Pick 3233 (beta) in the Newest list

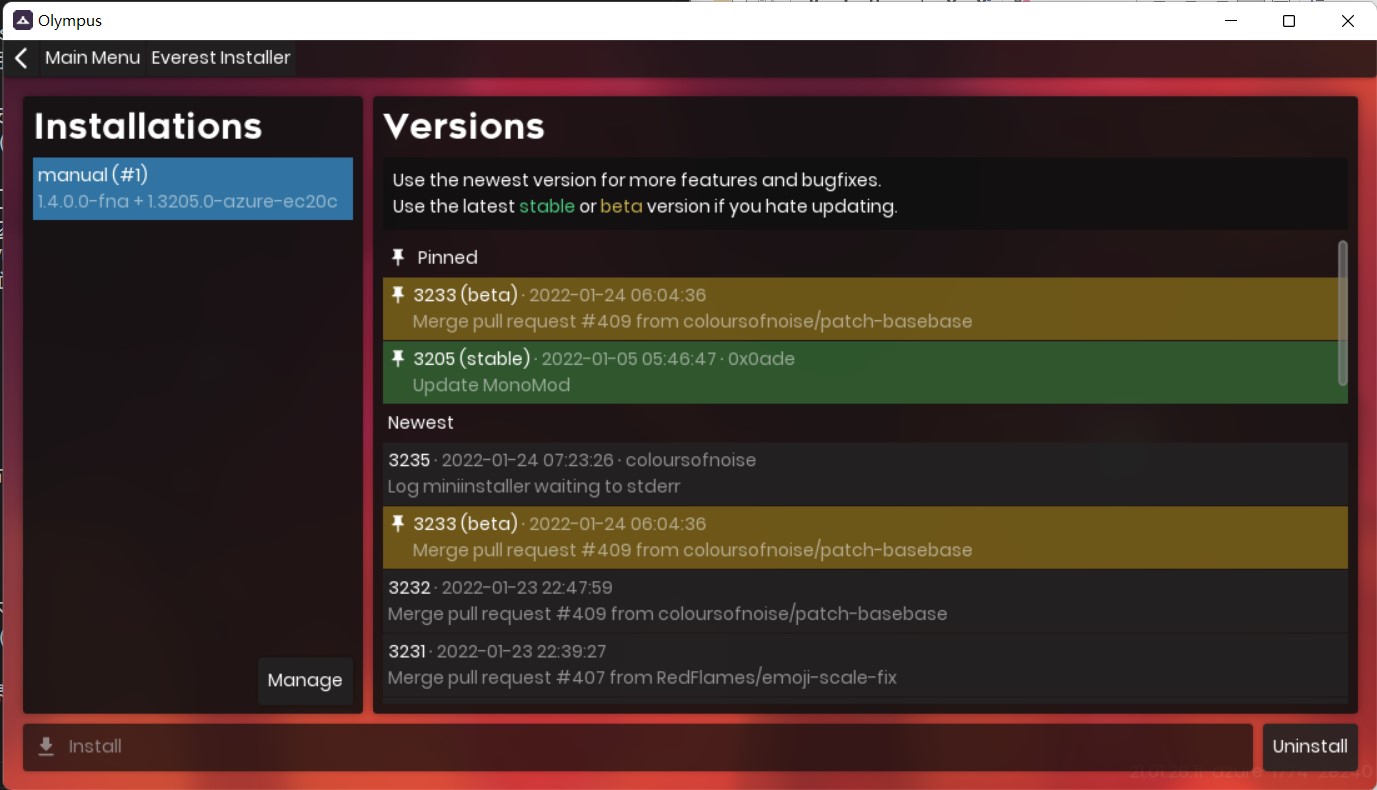tap(865, 537)
